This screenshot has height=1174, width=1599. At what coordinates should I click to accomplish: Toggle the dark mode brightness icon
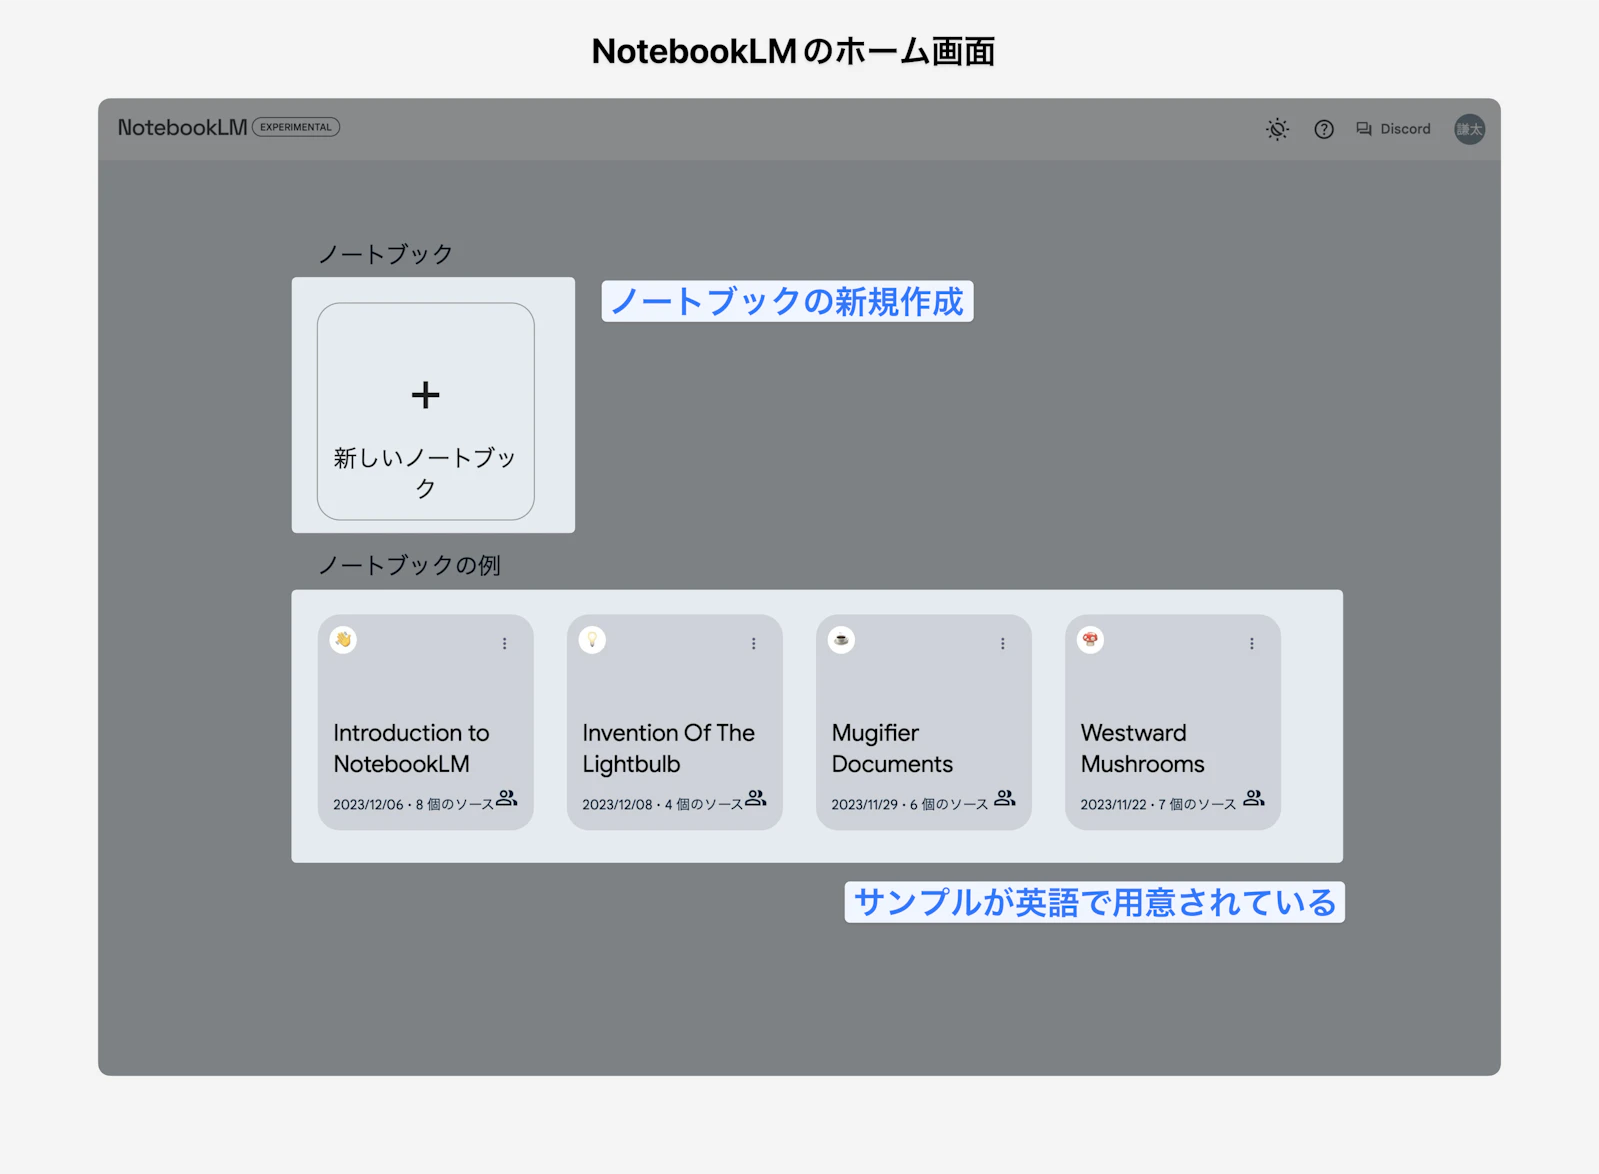[x=1277, y=129]
